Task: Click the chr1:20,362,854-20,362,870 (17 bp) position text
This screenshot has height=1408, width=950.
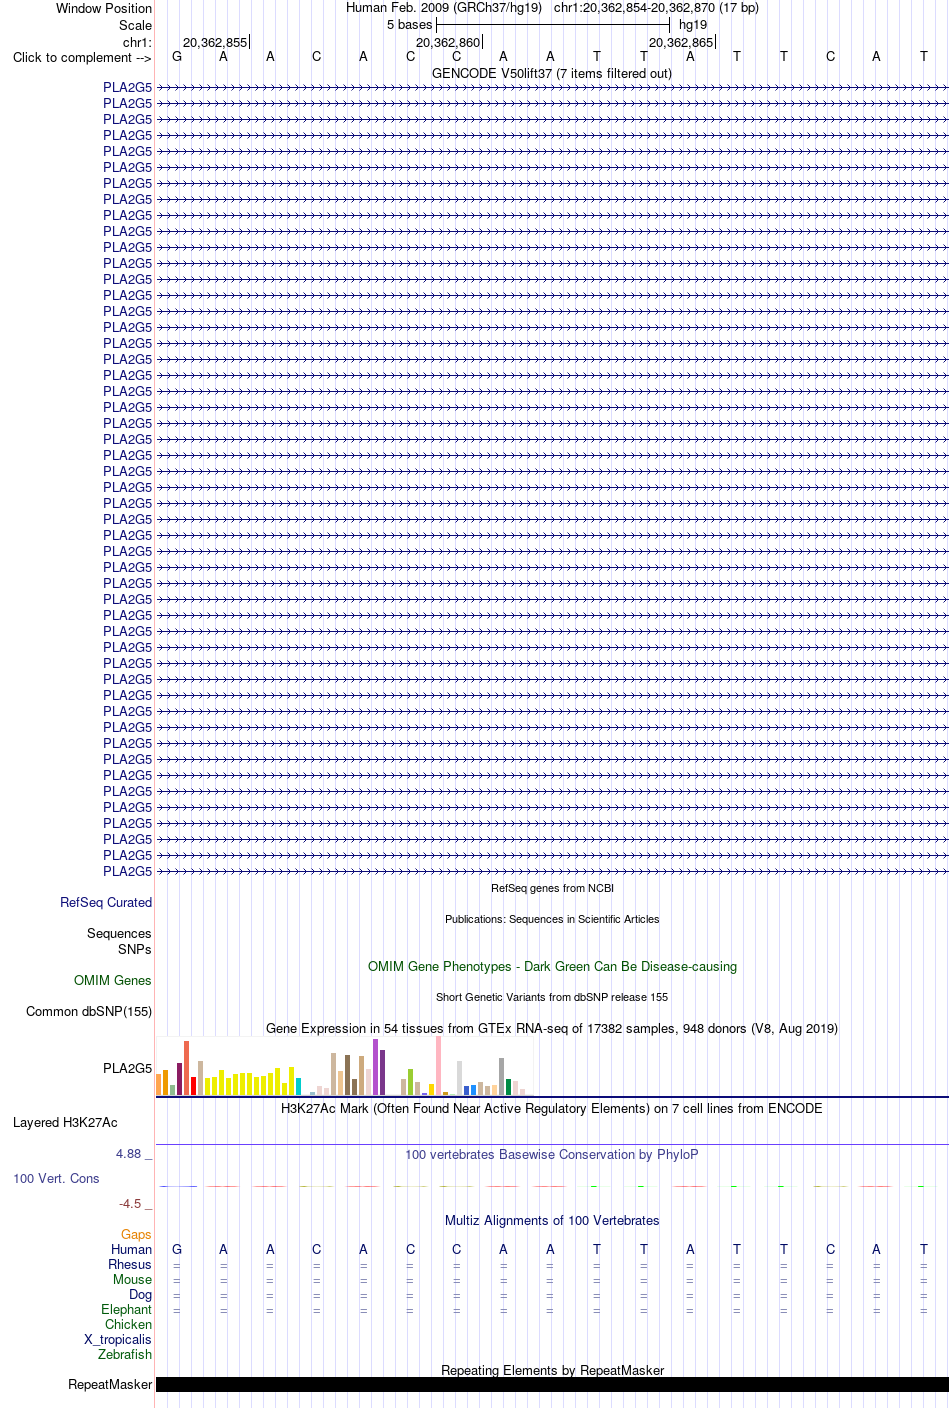Action: pos(656,7)
